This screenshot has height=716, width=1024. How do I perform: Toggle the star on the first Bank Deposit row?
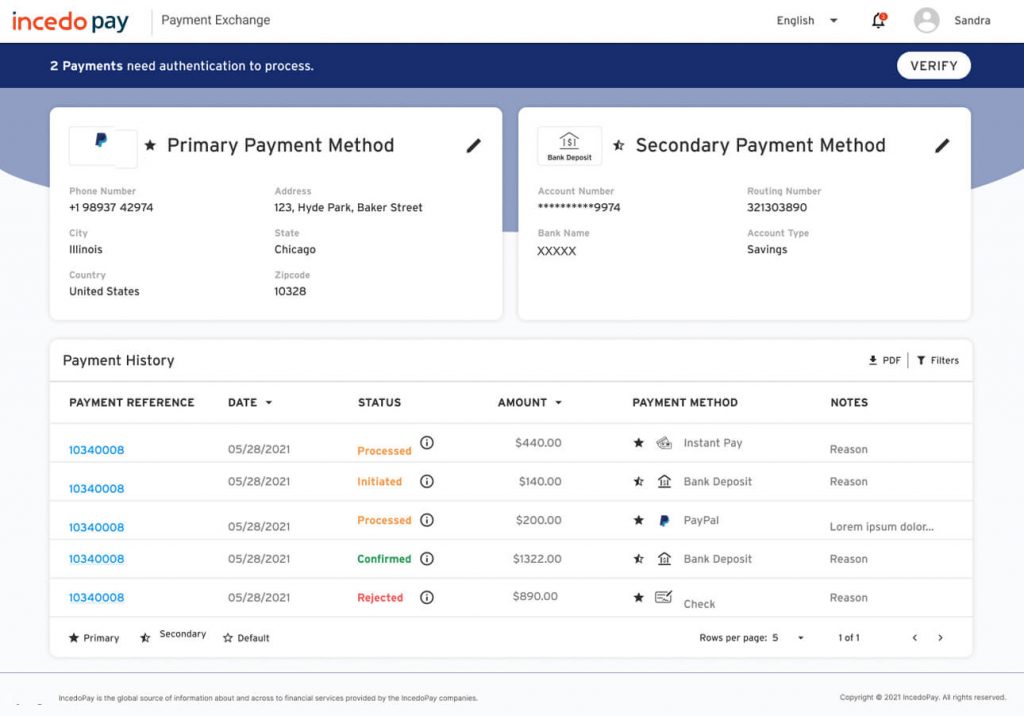click(637, 481)
